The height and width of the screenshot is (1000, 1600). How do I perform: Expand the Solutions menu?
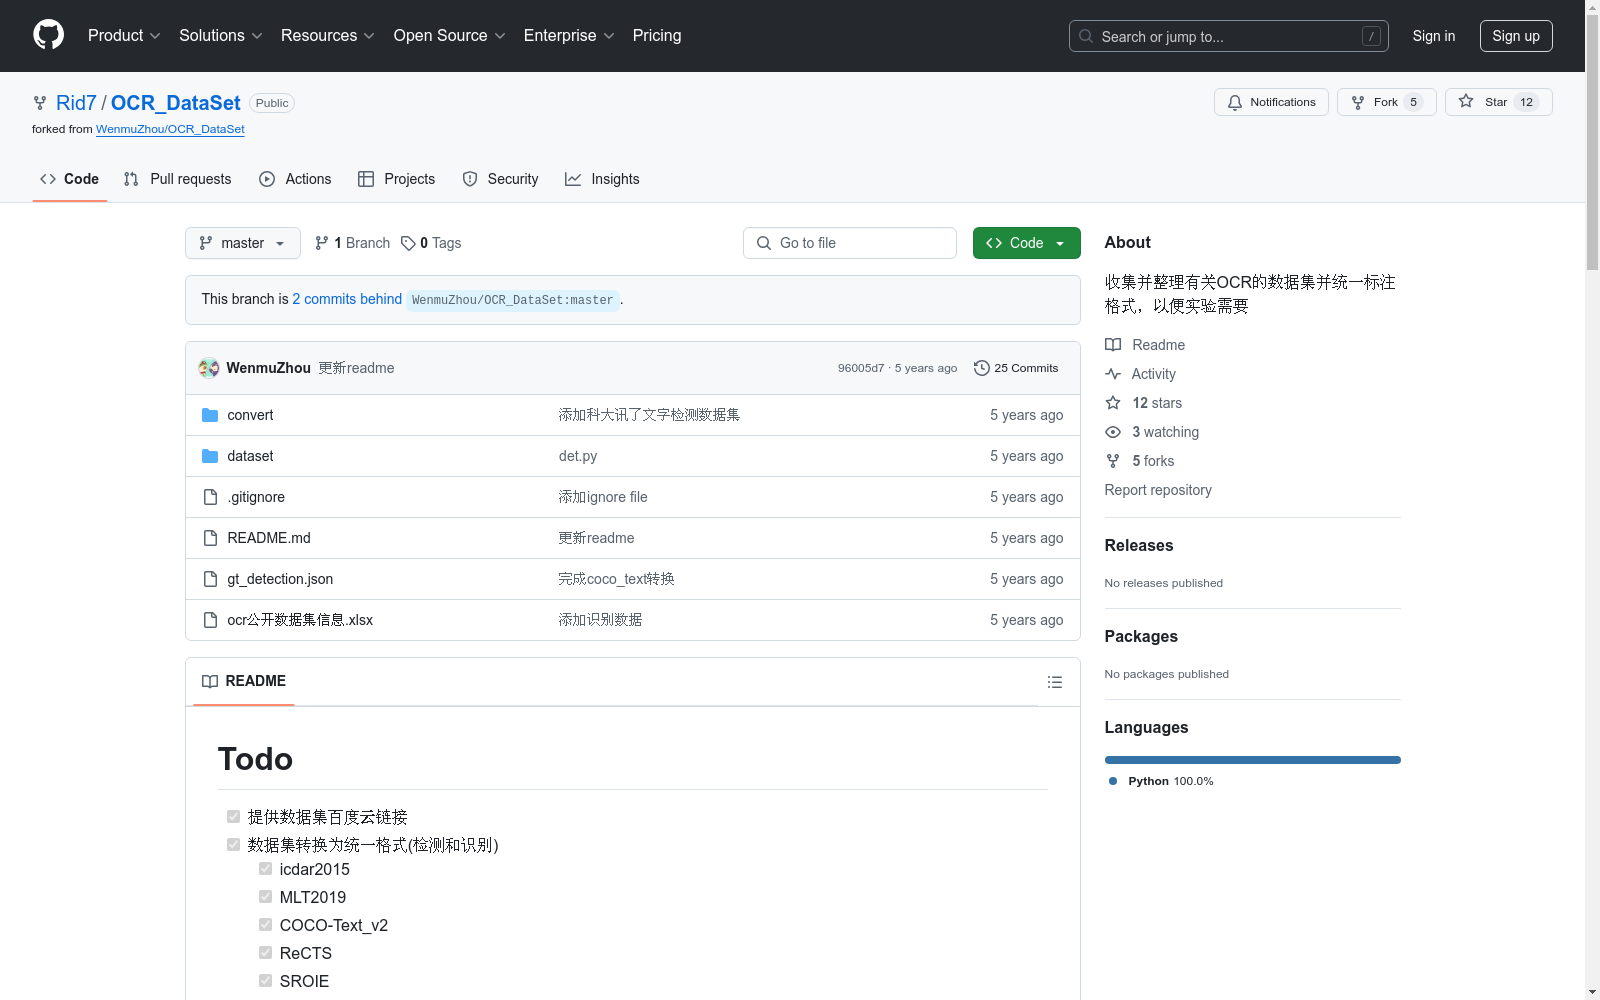[221, 36]
